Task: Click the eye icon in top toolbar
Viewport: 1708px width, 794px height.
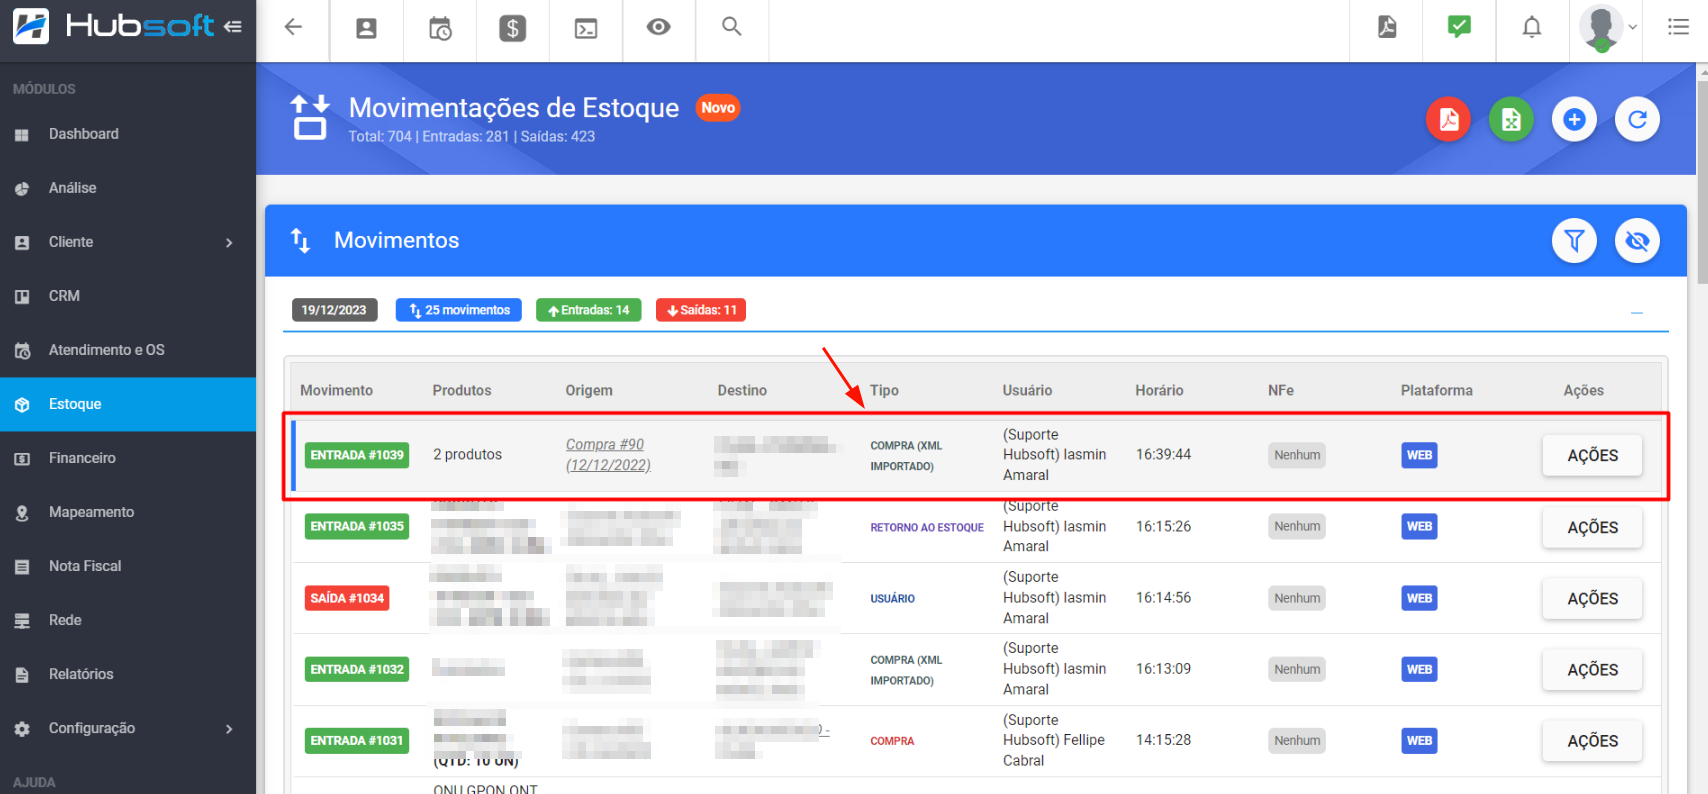Action: [658, 27]
